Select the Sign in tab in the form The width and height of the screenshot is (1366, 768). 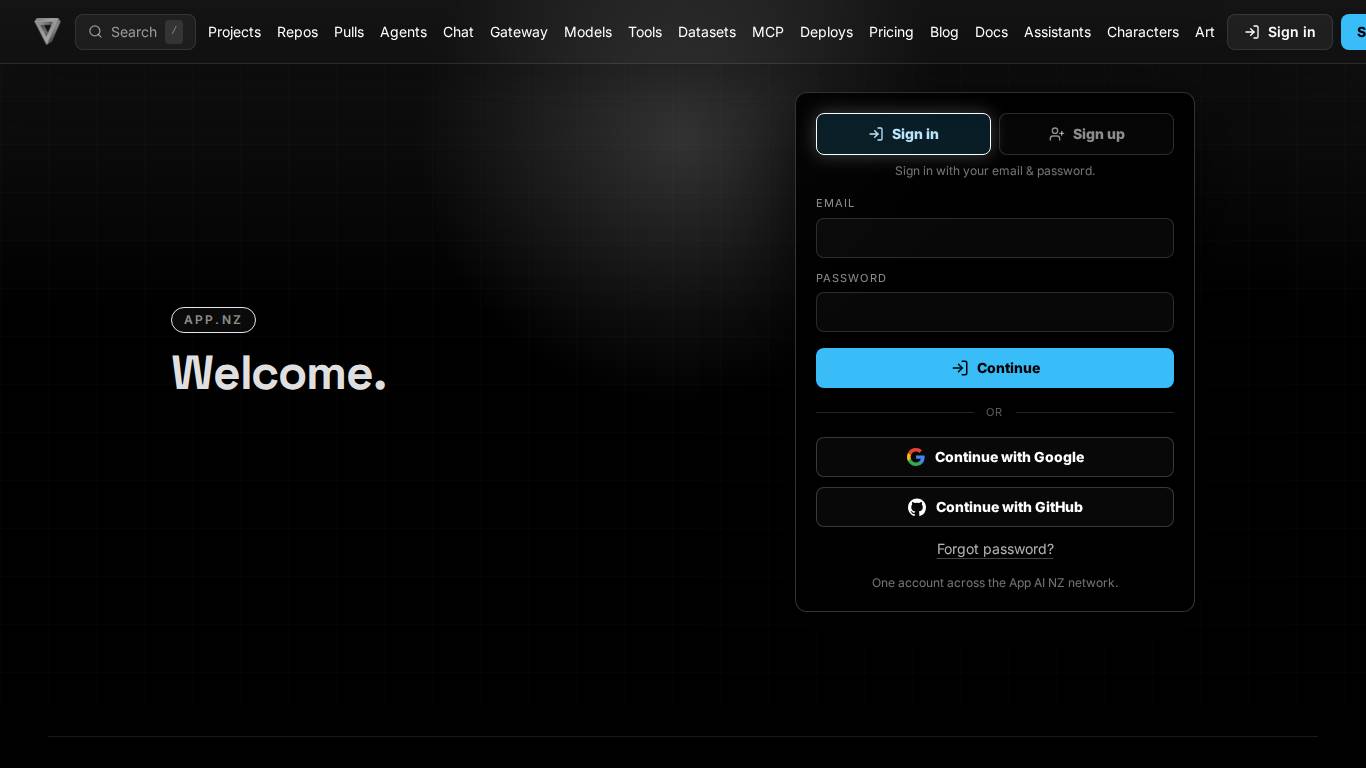pyautogui.click(x=903, y=134)
